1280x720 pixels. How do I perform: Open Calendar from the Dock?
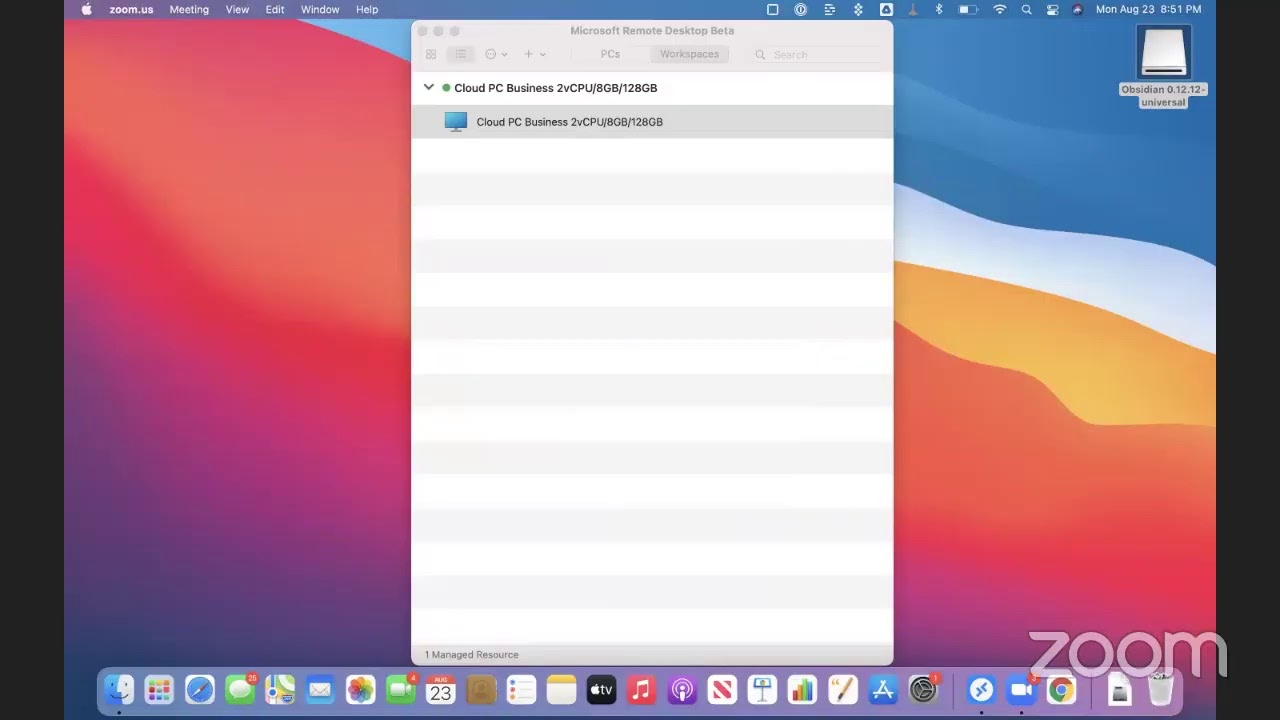440,690
